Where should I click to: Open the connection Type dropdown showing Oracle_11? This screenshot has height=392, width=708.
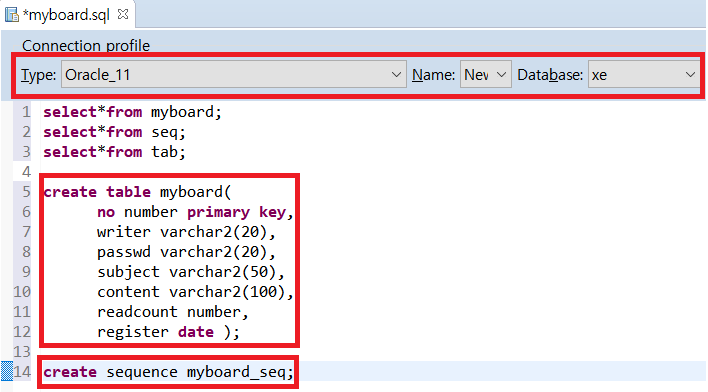[x=233, y=75]
